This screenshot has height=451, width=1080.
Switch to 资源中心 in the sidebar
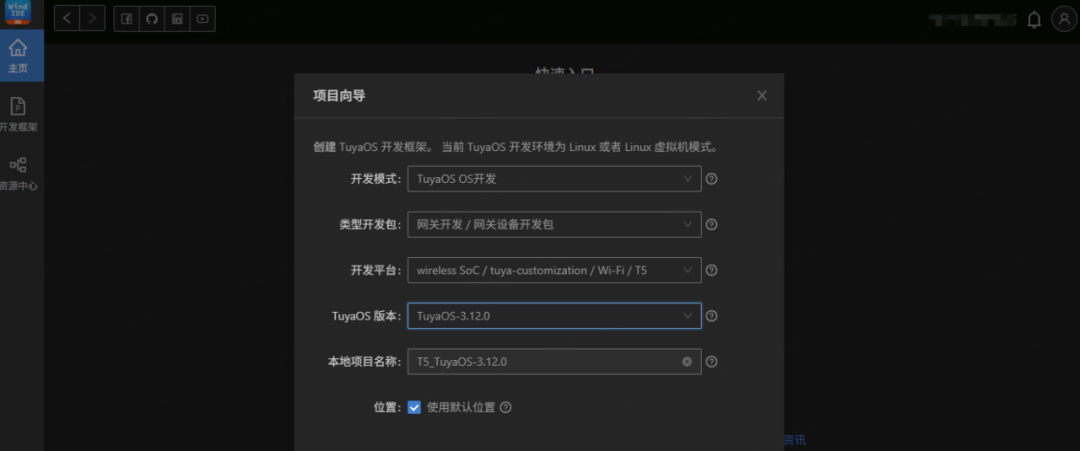18,173
